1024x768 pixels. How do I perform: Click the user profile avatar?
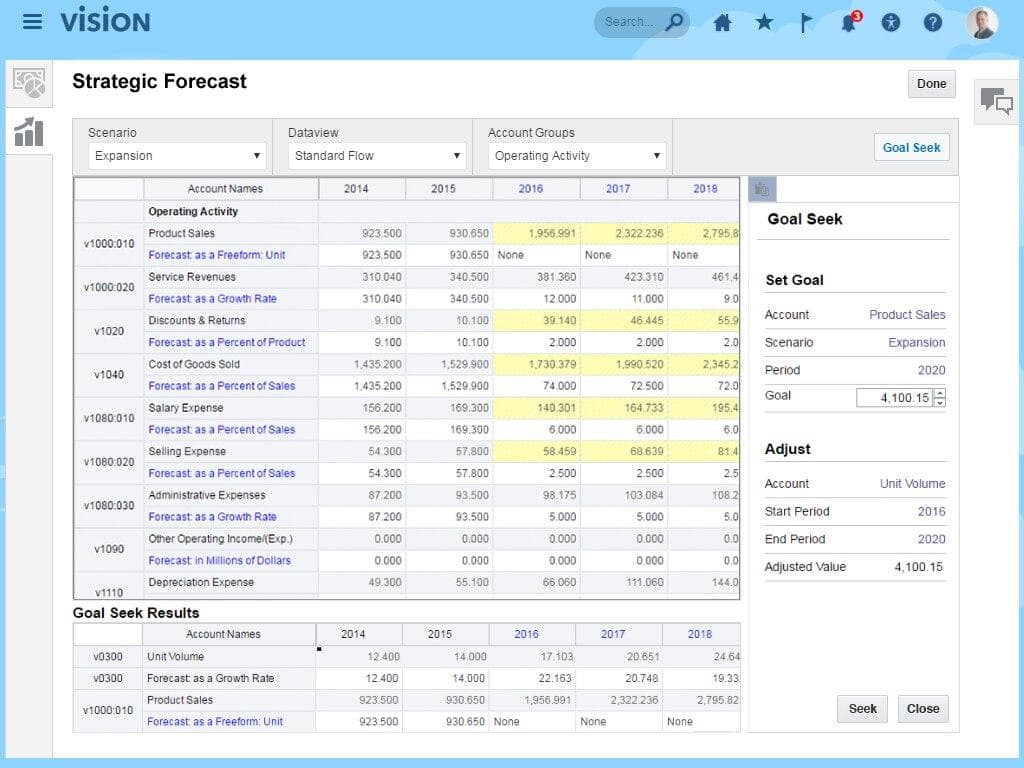(x=981, y=21)
